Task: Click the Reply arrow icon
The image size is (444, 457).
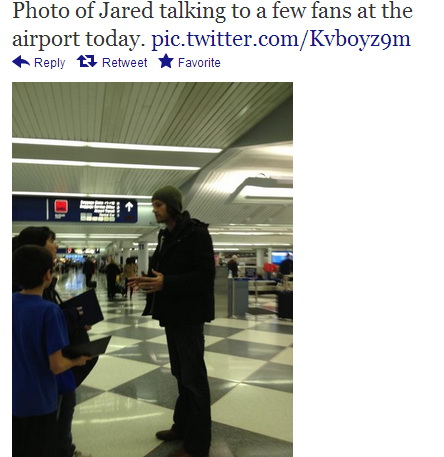Action: pos(21,62)
